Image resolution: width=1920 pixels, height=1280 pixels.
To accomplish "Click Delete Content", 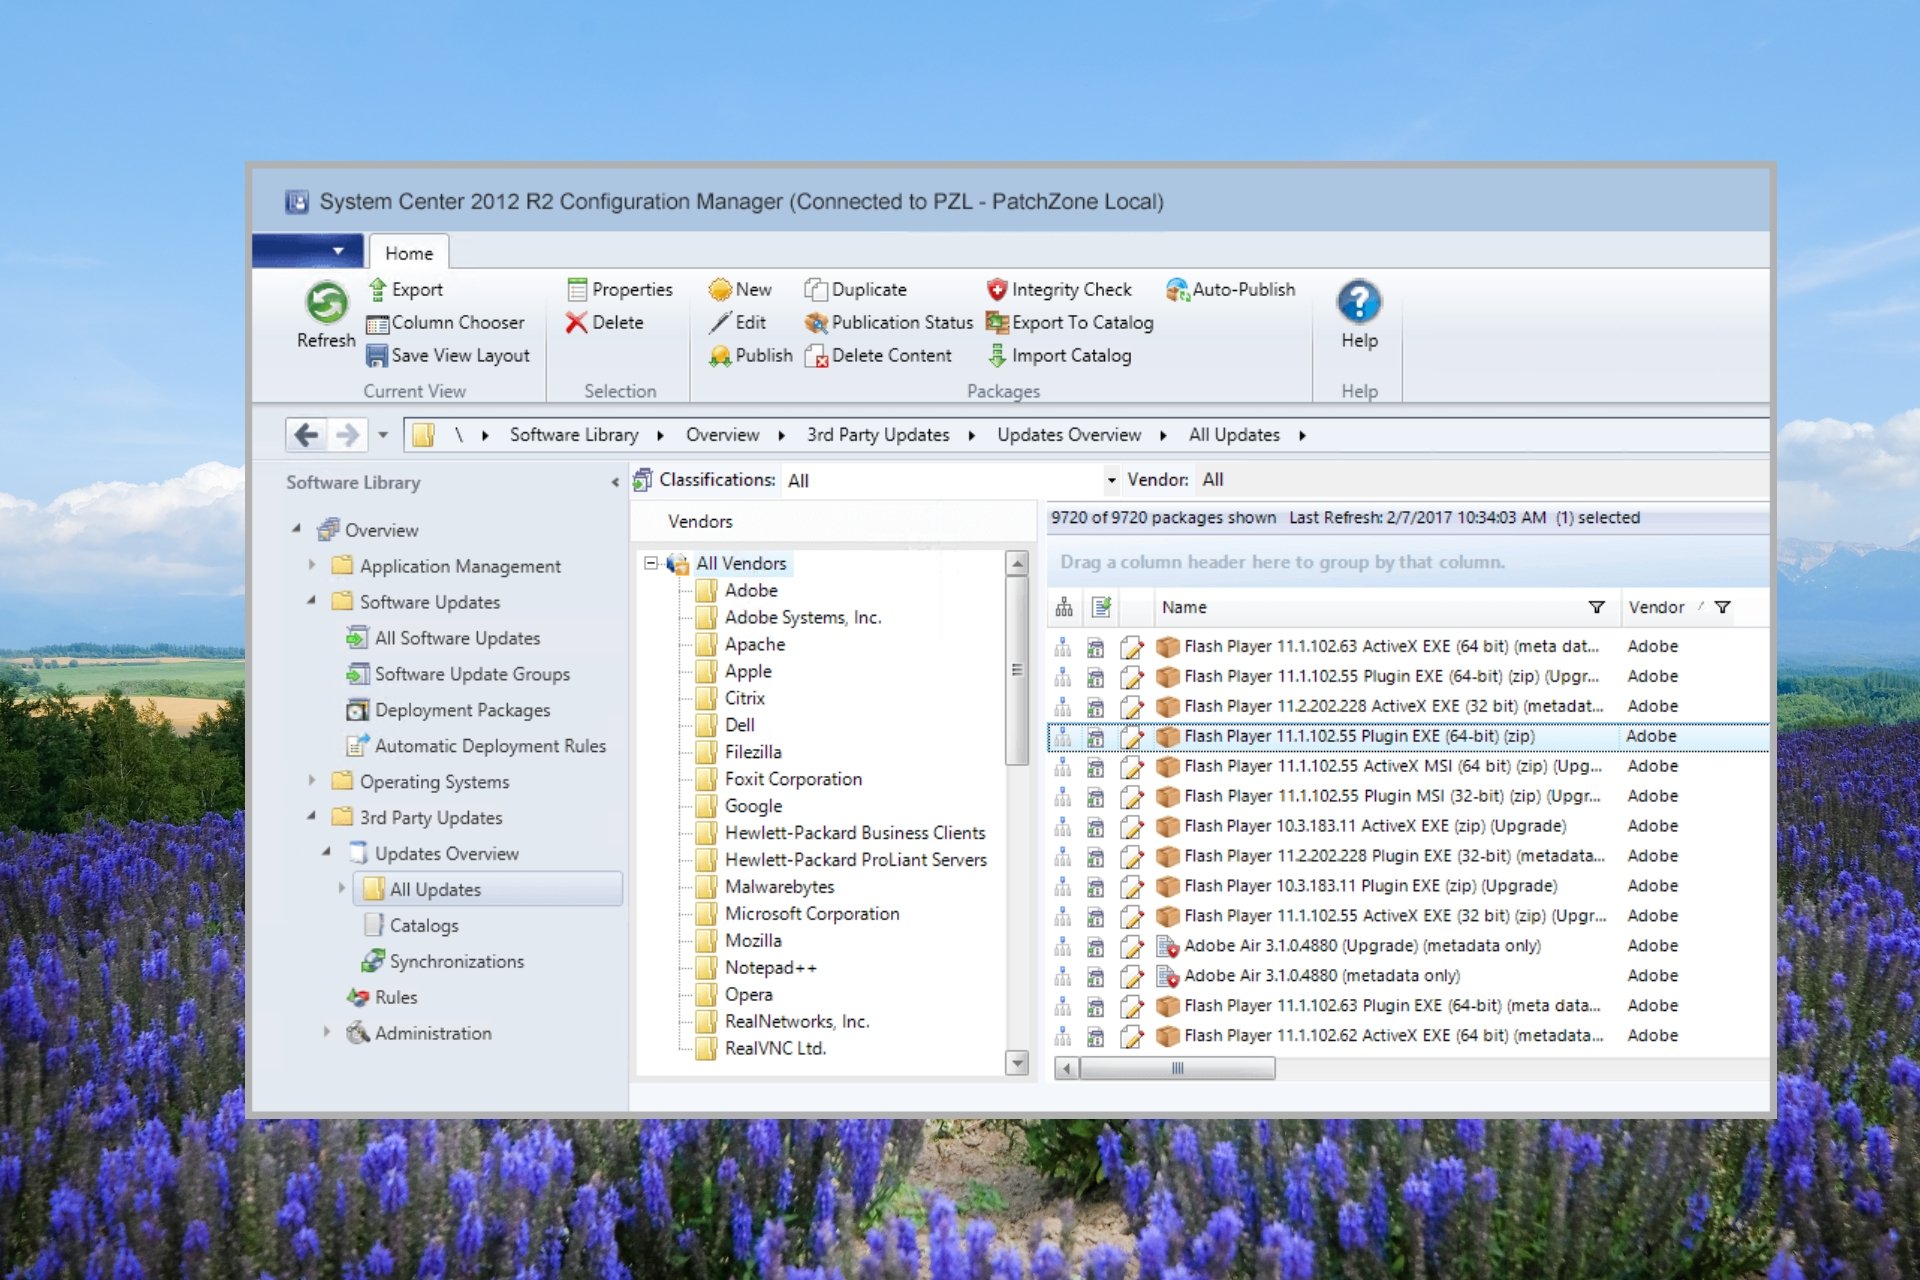I will [878, 355].
